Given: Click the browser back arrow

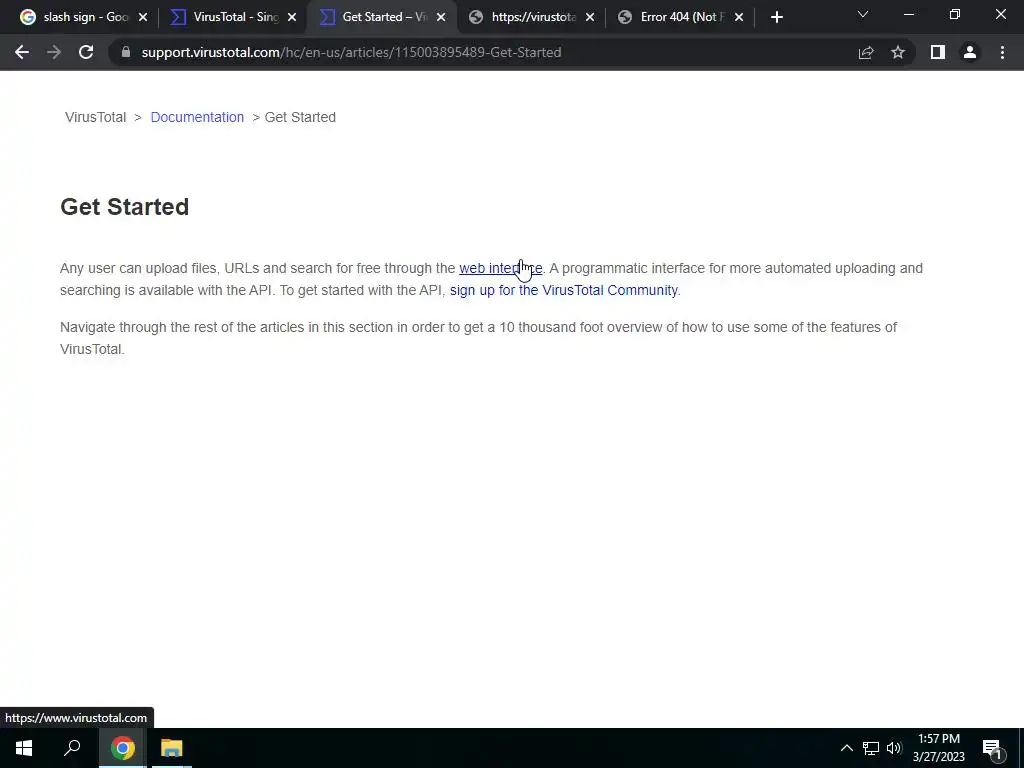Looking at the screenshot, I should tap(22, 52).
